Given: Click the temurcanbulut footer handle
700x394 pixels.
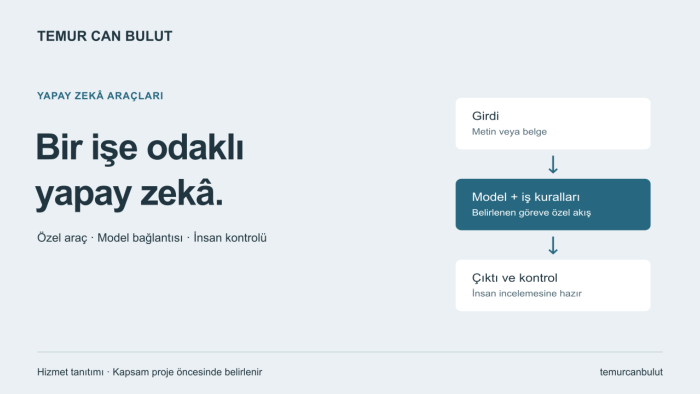Looking at the screenshot, I should point(631,372).
